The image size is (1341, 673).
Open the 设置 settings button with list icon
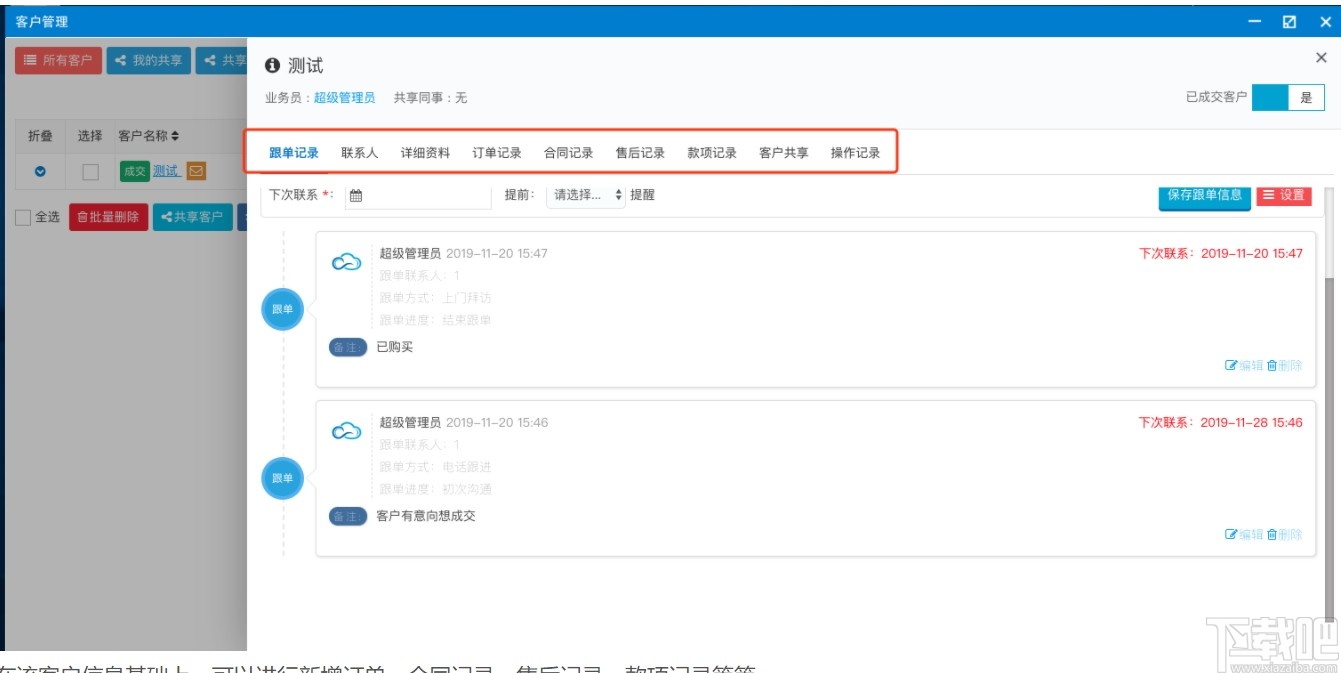(1285, 198)
